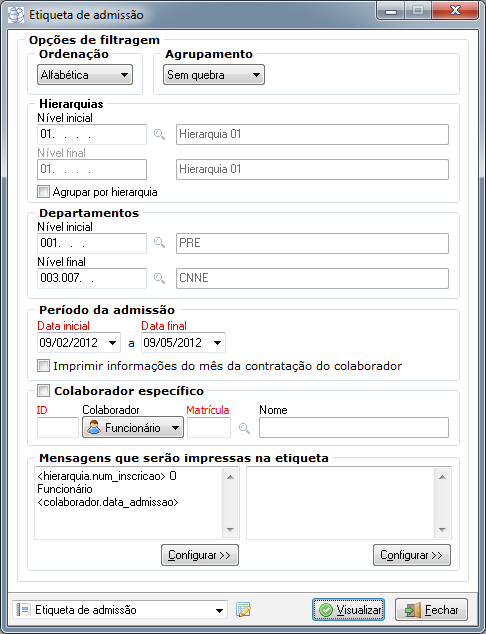Click the down arrow of the right message scrollbar

(x=442, y=530)
